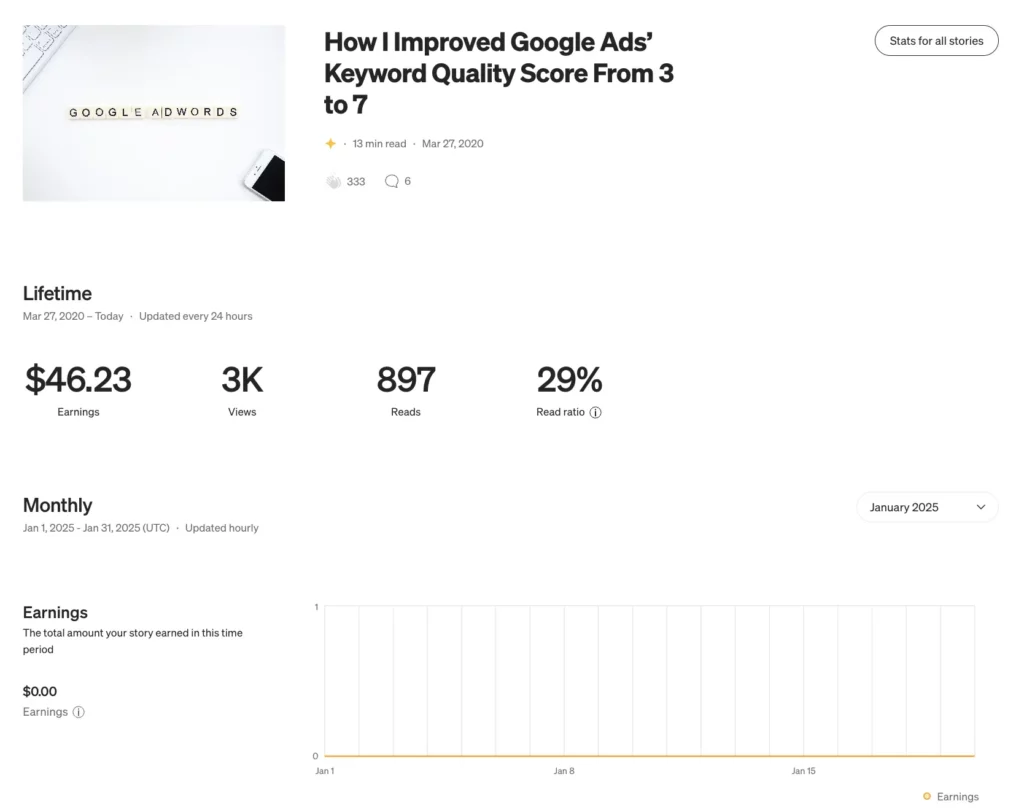Click Earnings legend dot below chart
1024x809 pixels.
tap(927, 797)
